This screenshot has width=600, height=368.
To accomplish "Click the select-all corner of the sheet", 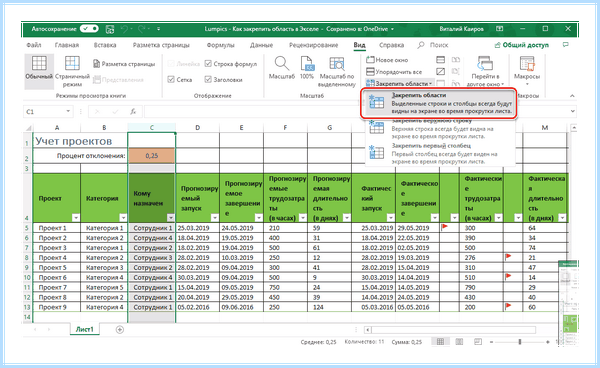I will pos(28,128).
